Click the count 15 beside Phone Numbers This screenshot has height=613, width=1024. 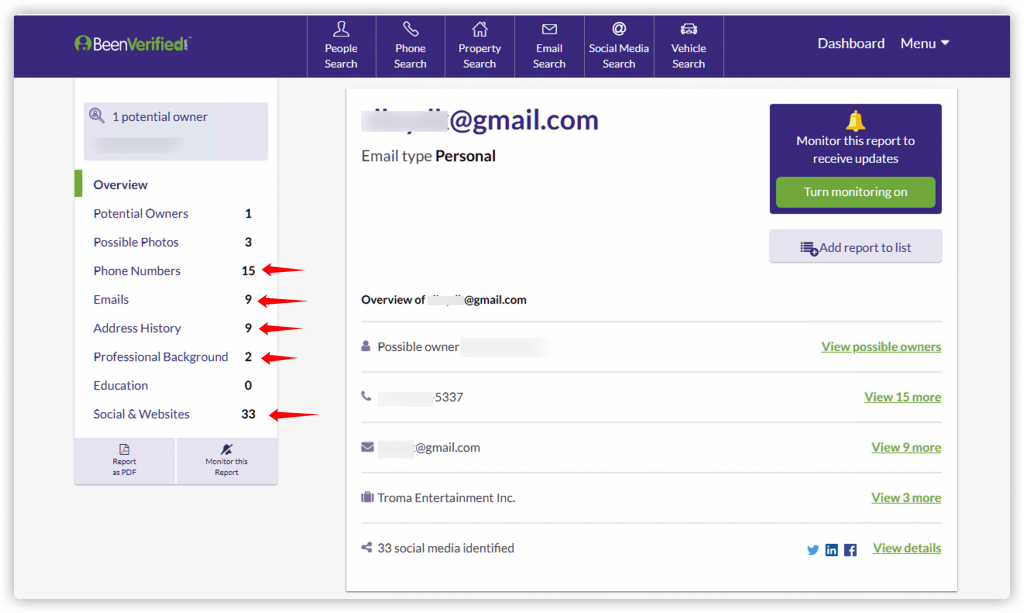tap(248, 271)
